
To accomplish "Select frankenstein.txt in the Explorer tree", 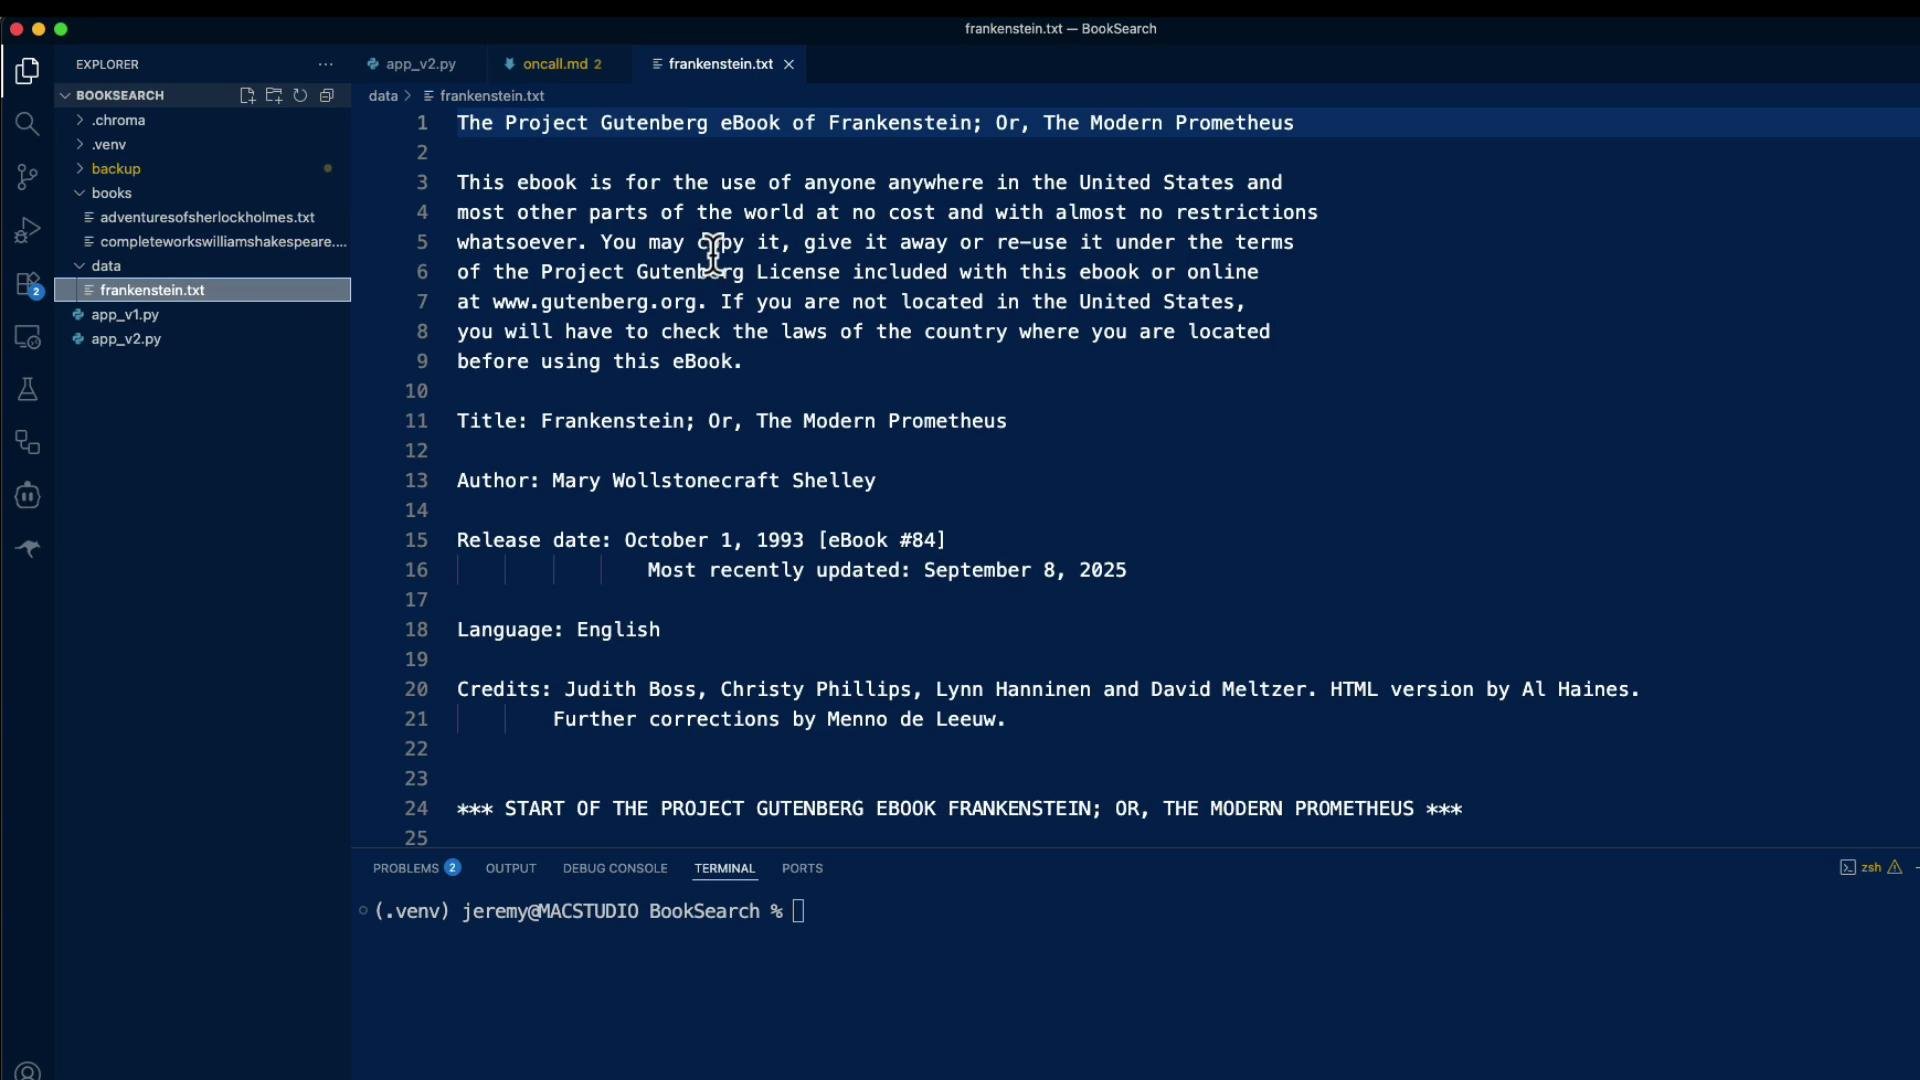I will click(203, 290).
